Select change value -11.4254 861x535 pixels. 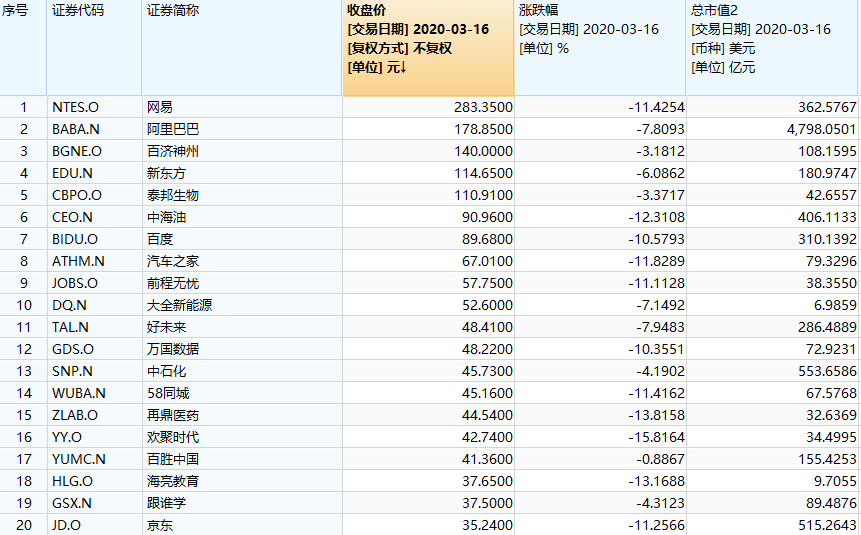[656, 107]
